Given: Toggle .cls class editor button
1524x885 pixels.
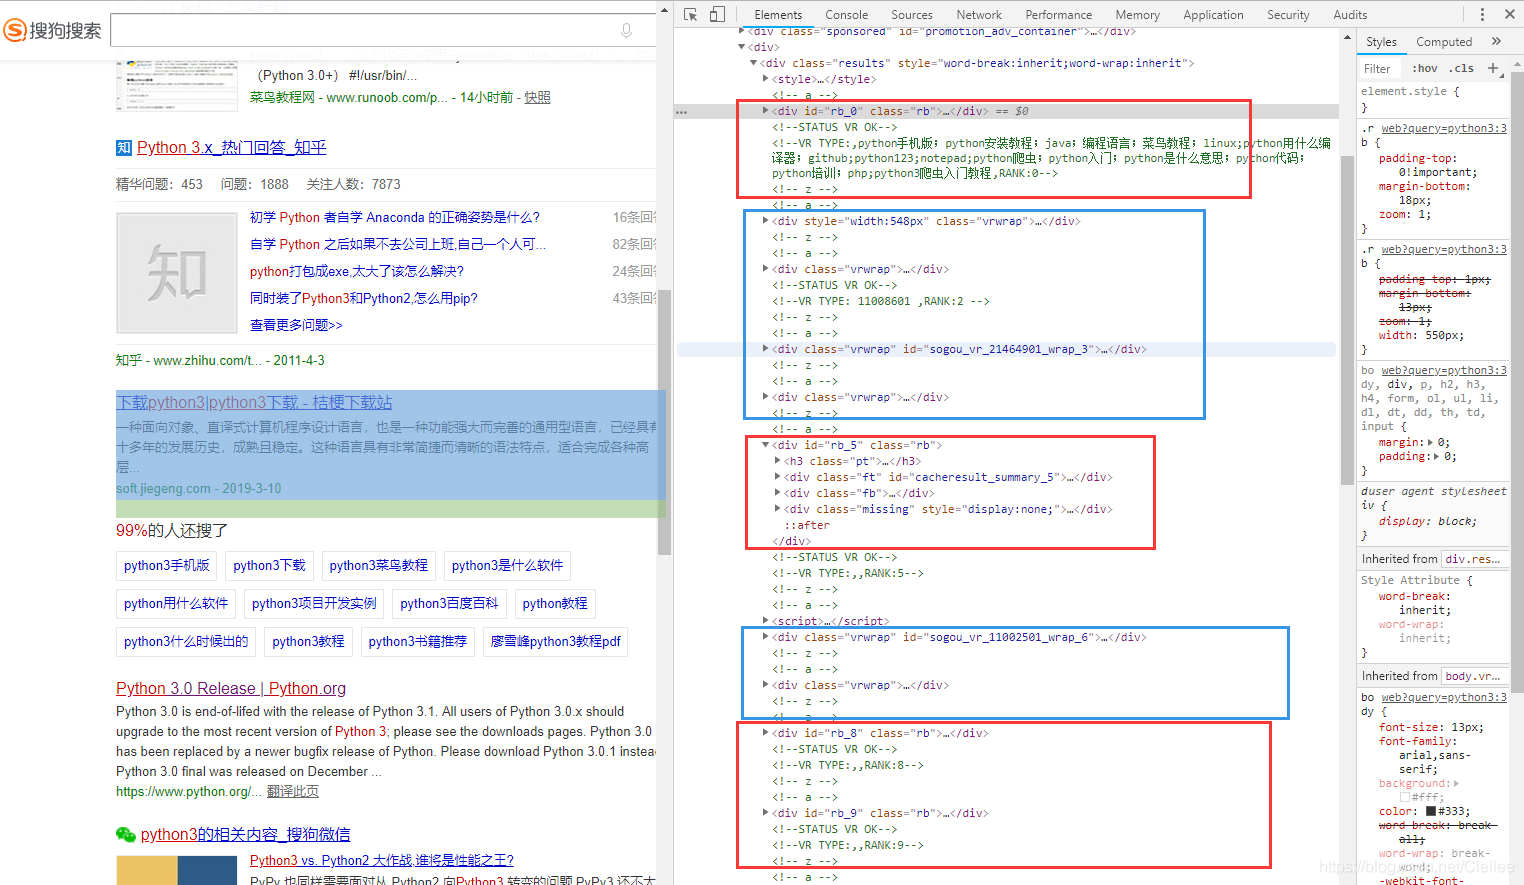Looking at the screenshot, I should pyautogui.click(x=1463, y=69).
